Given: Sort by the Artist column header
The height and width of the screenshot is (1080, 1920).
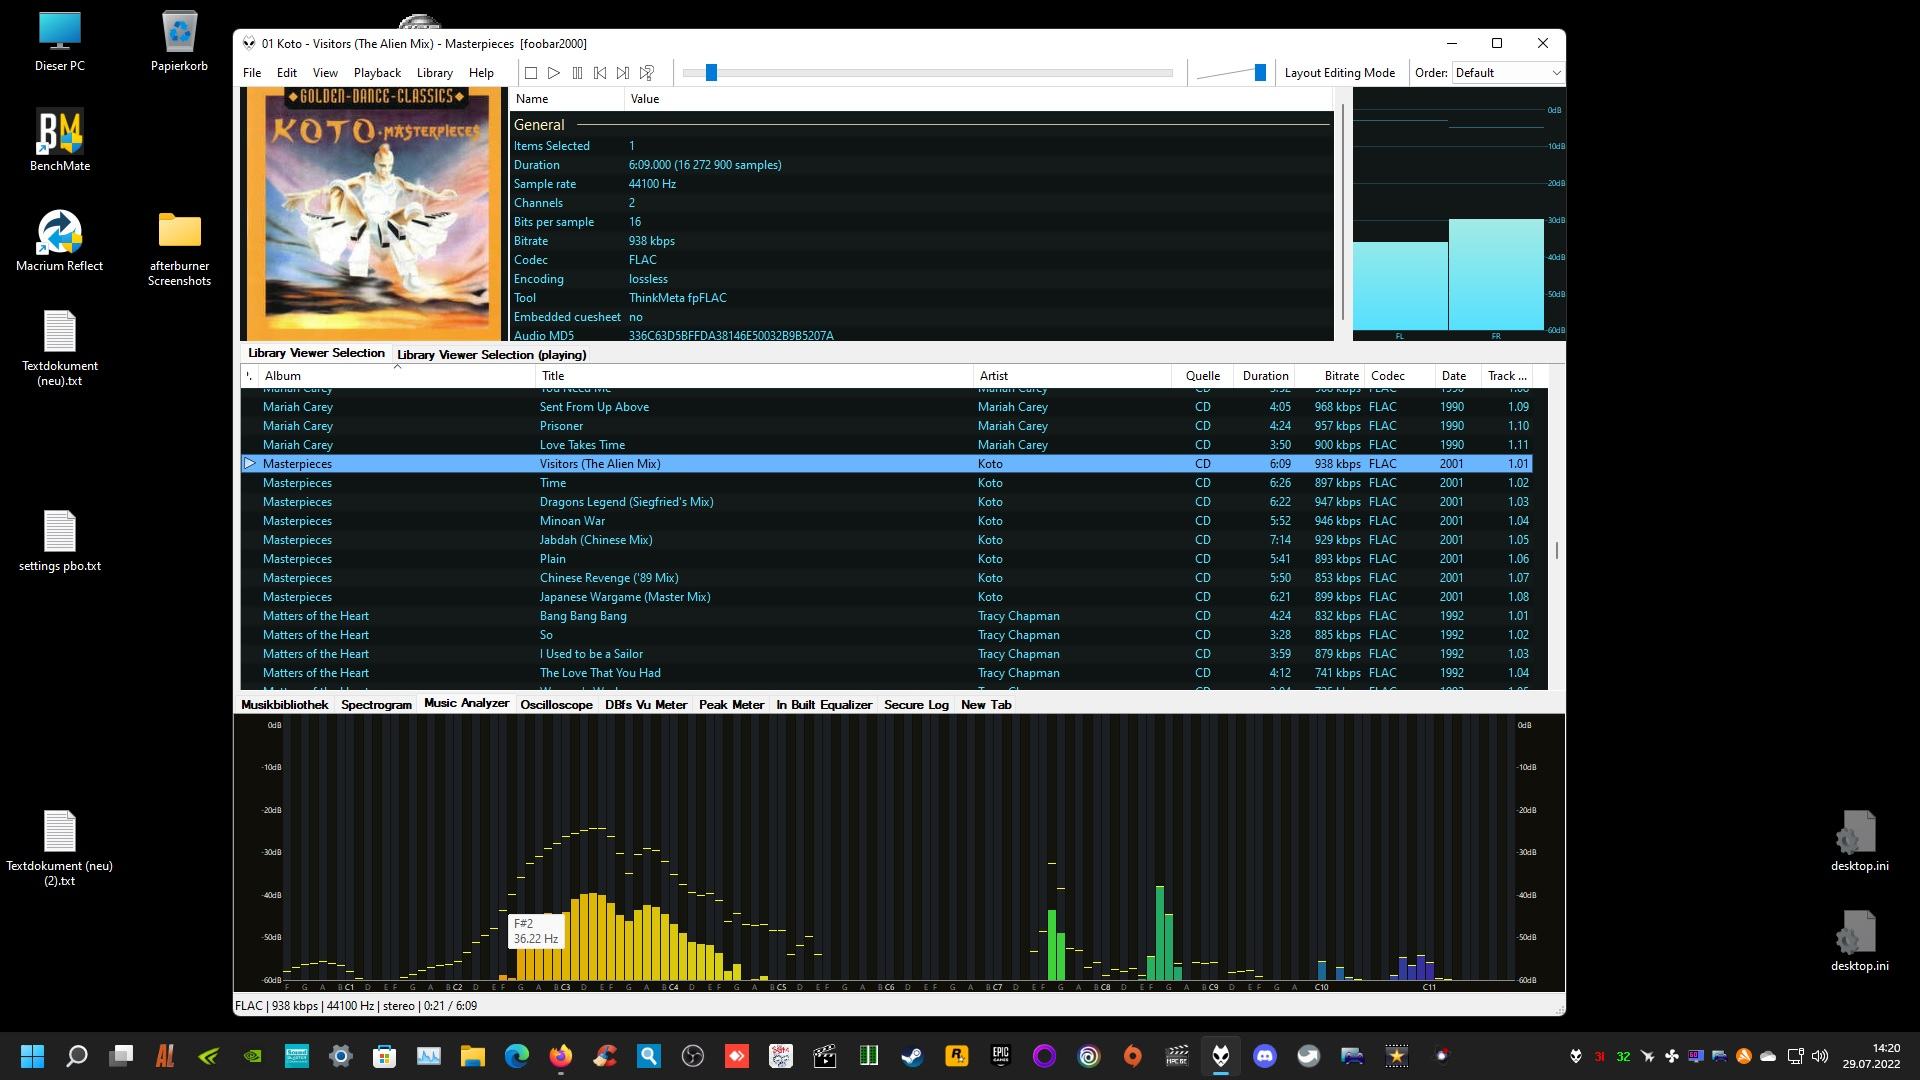Looking at the screenshot, I should 1072,376.
